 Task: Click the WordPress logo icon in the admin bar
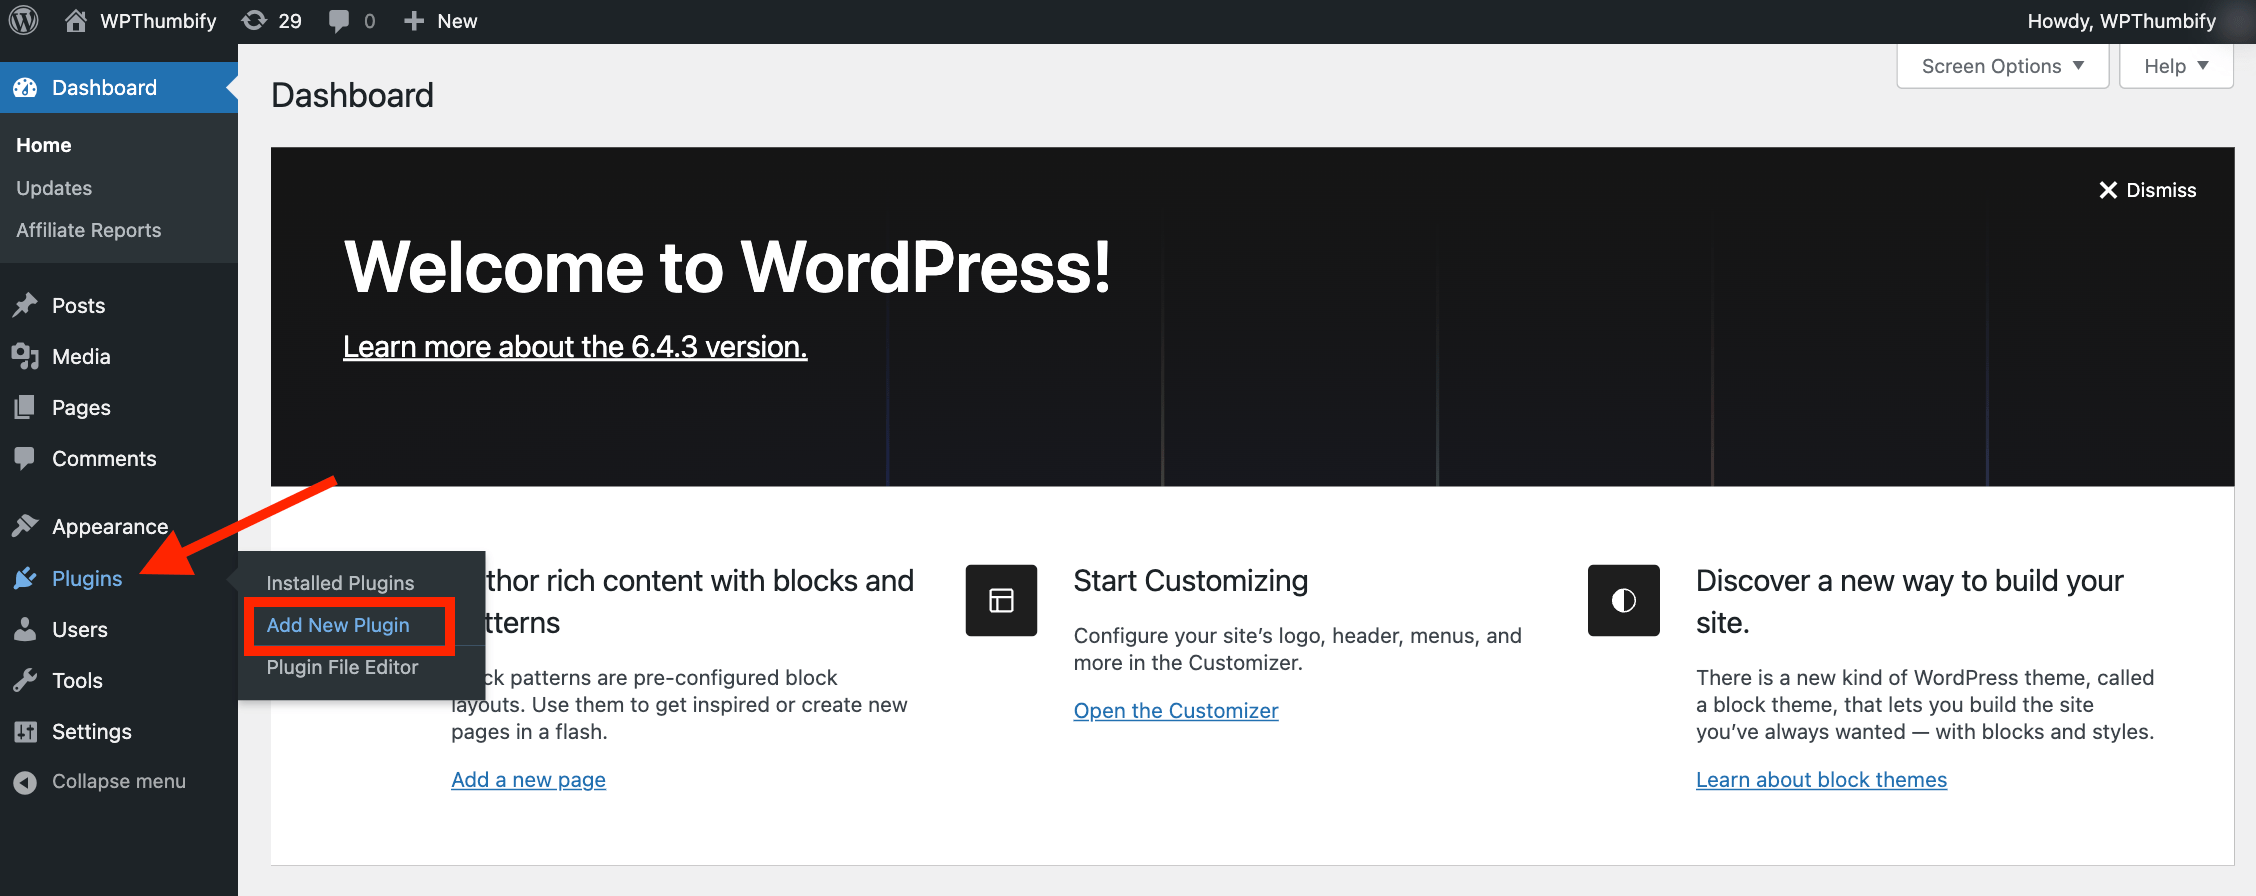tap(23, 20)
